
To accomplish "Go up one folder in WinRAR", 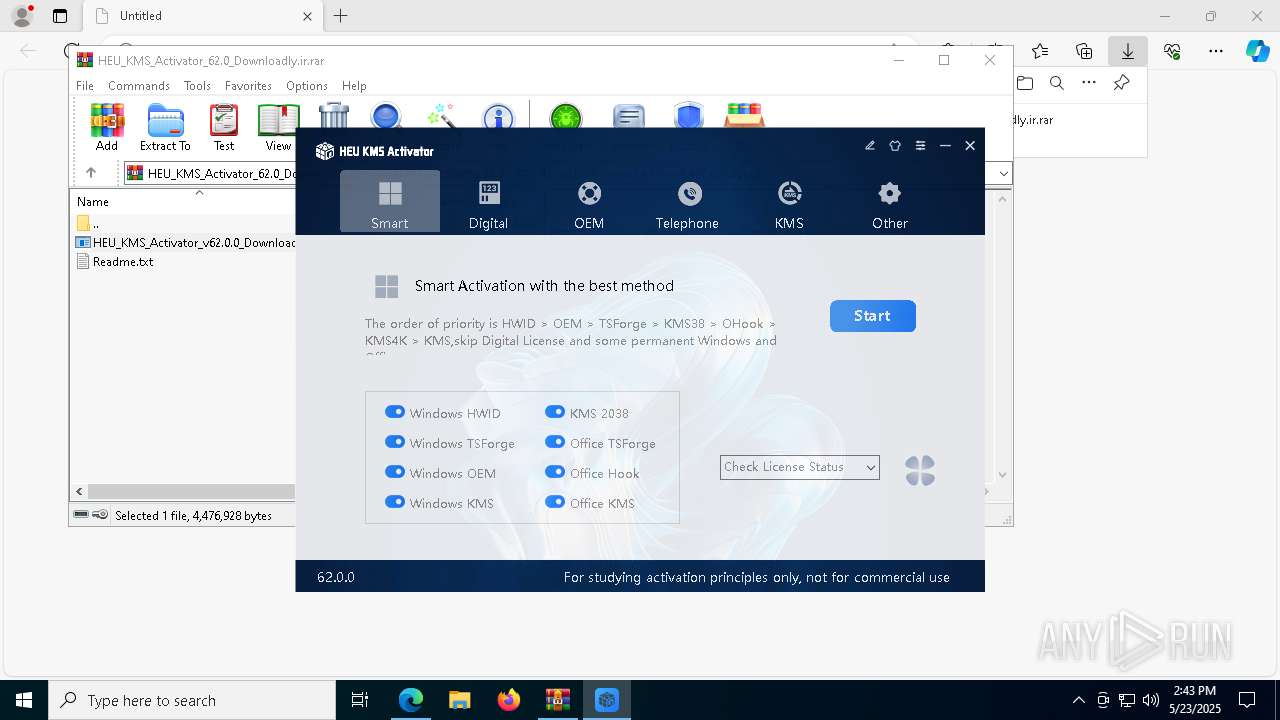I will pyautogui.click(x=91, y=173).
